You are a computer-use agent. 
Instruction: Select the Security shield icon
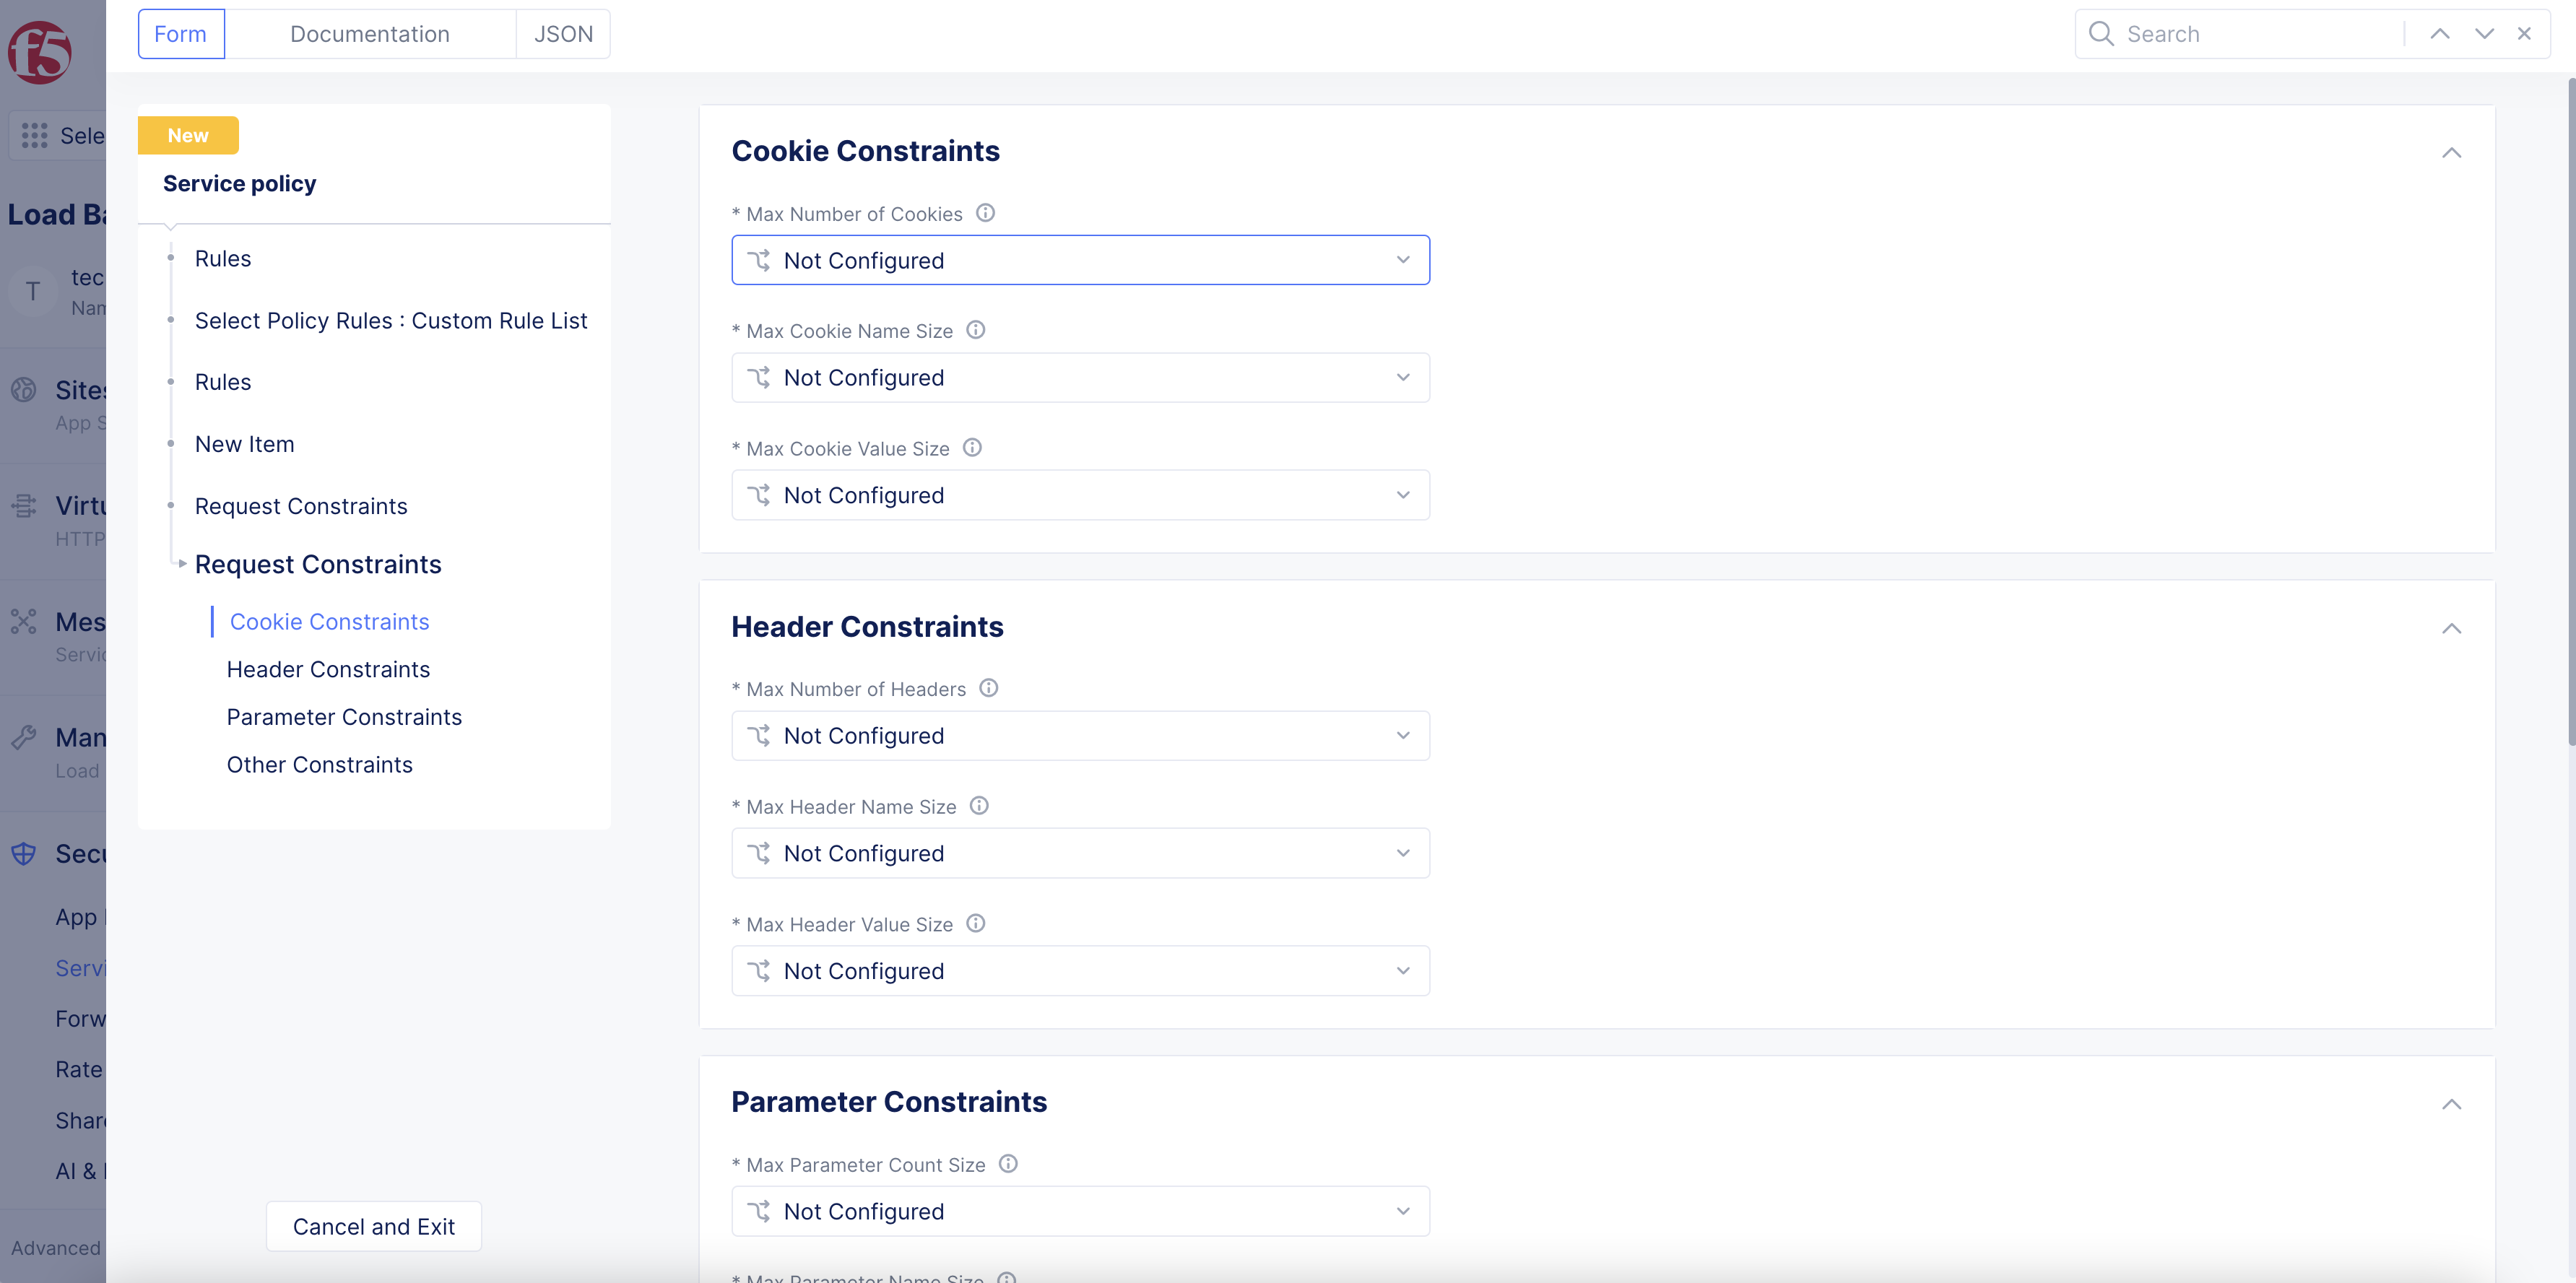coord(23,853)
